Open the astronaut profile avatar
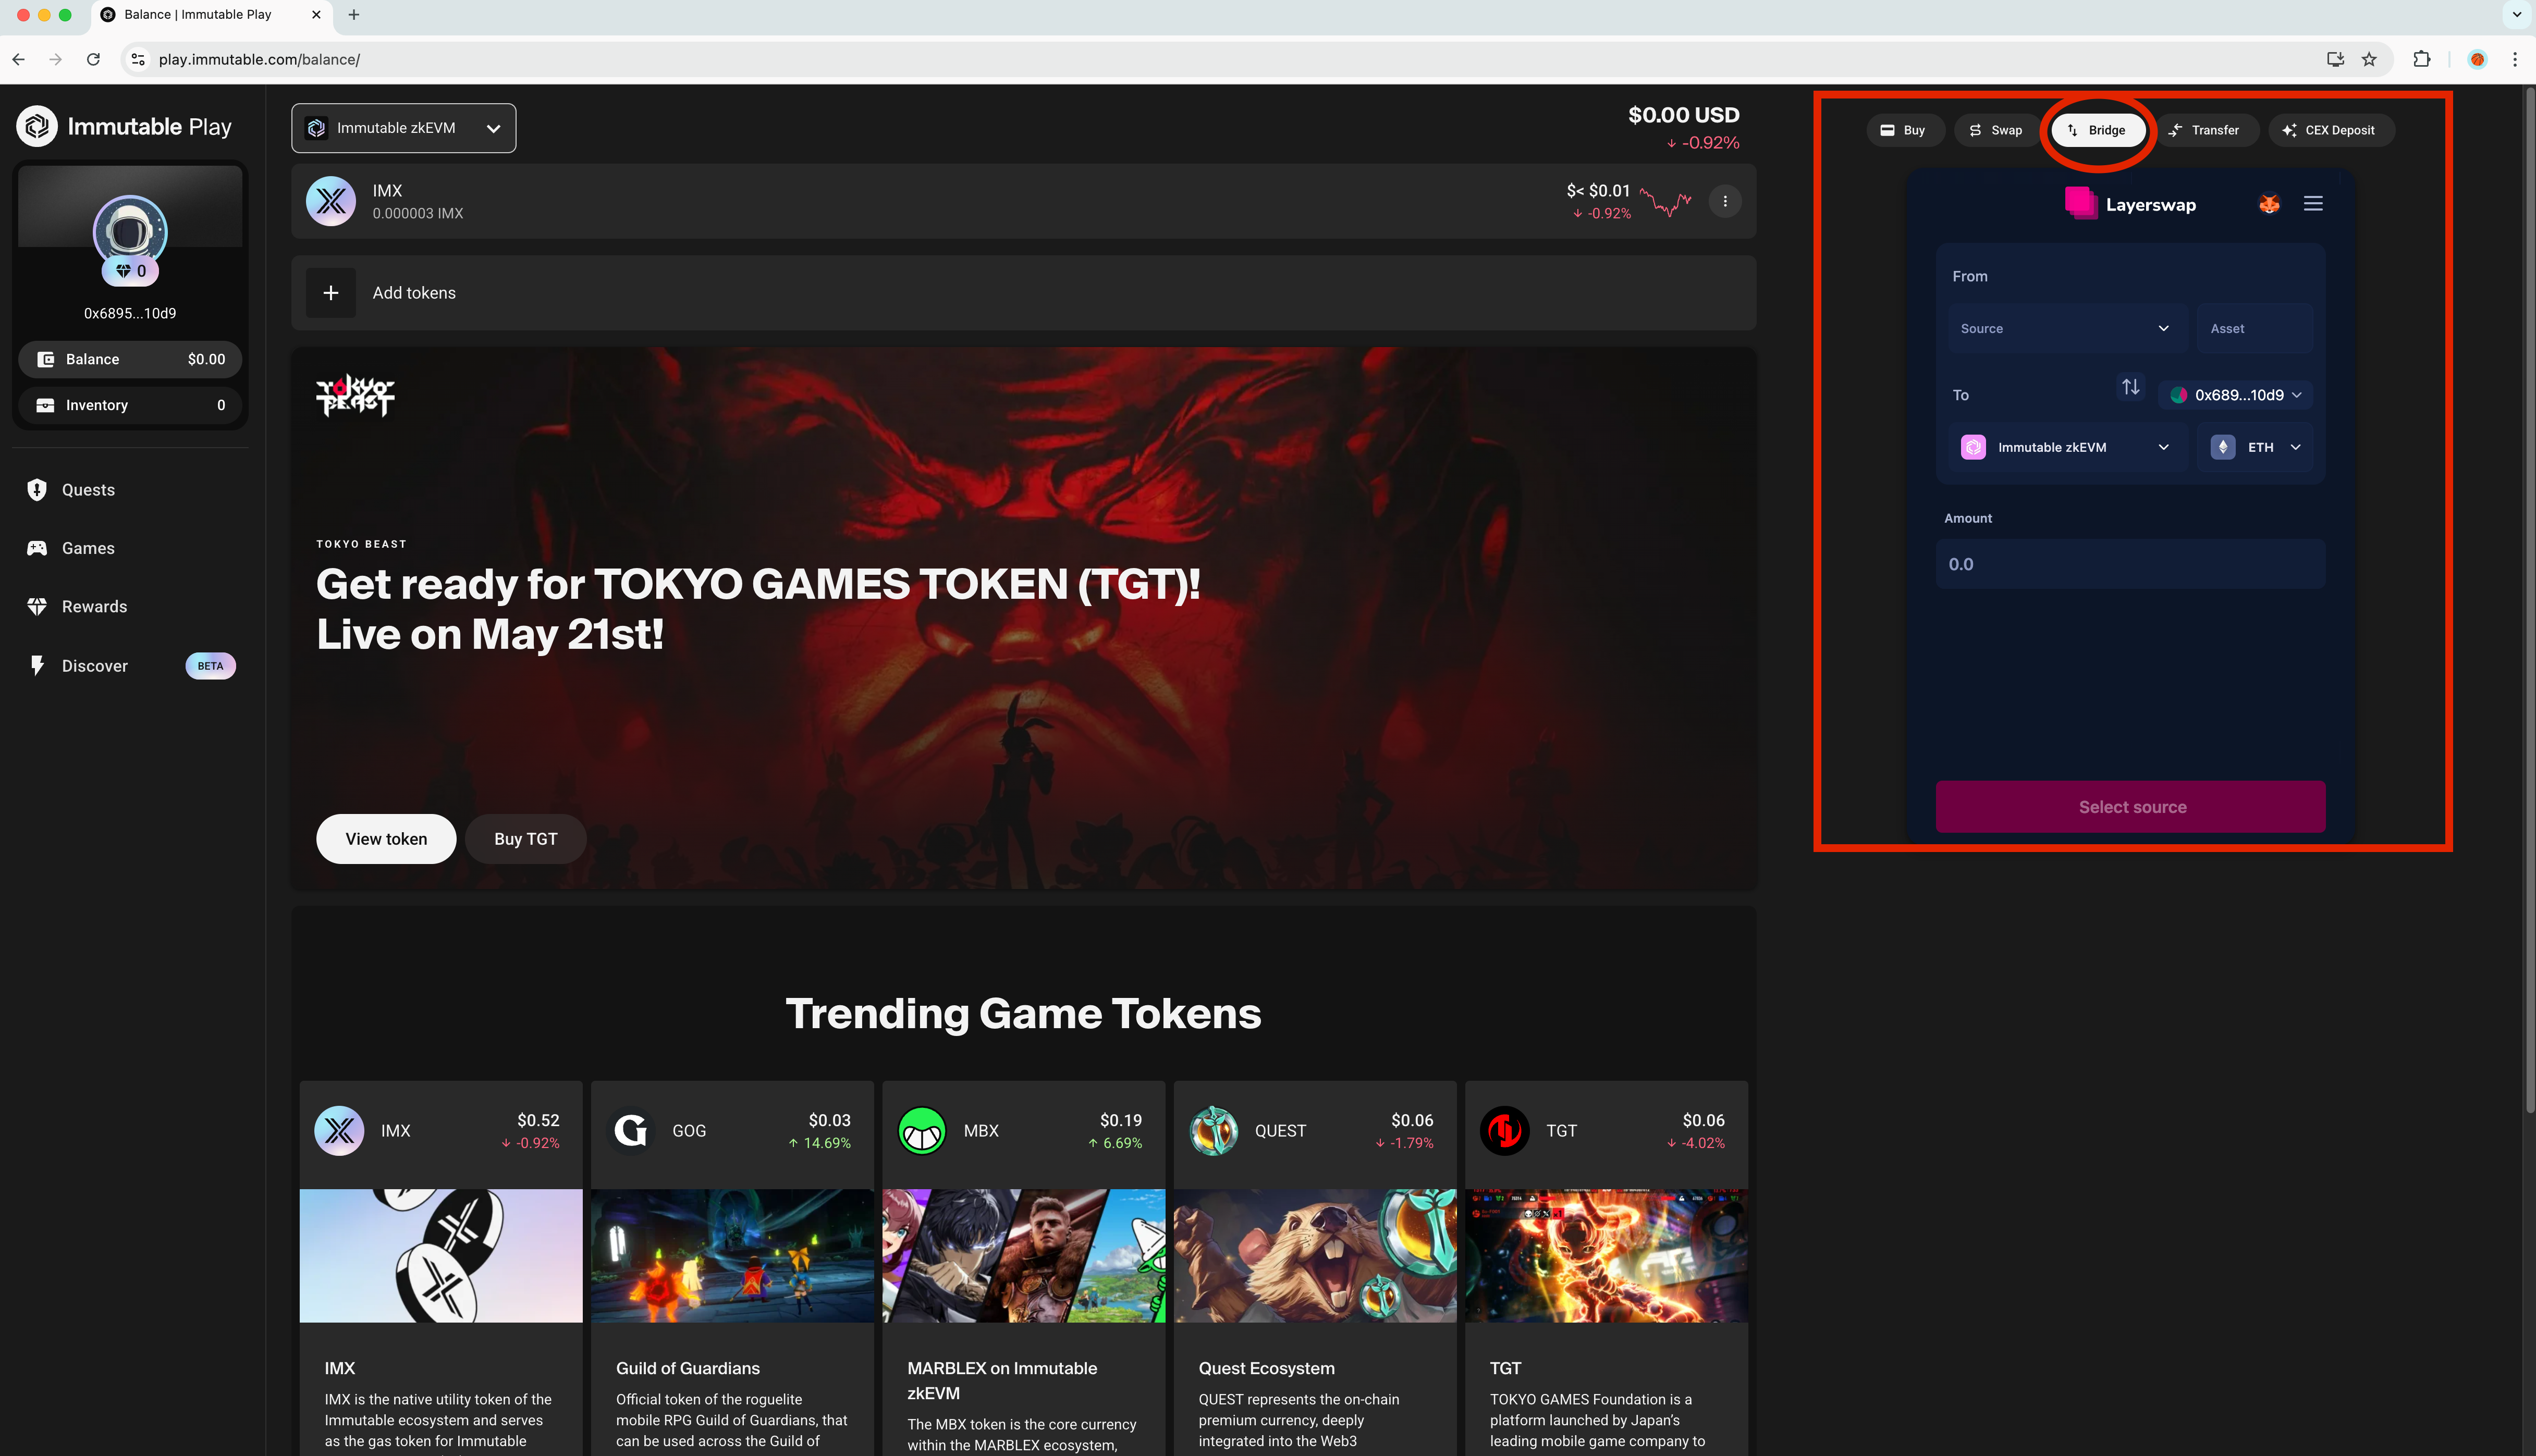The image size is (2536, 1456). tap(130, 231)
